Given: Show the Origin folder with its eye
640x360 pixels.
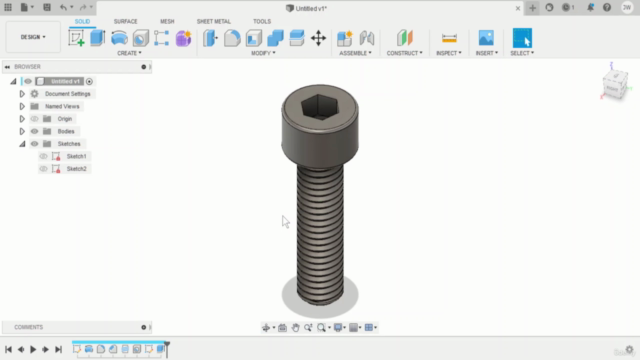Looking at the screenshot, I should pos(34,119).
